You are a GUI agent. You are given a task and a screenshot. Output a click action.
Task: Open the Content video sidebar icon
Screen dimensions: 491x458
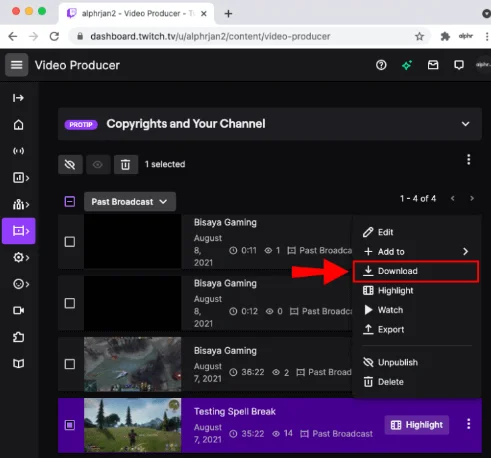click(19, 231)
